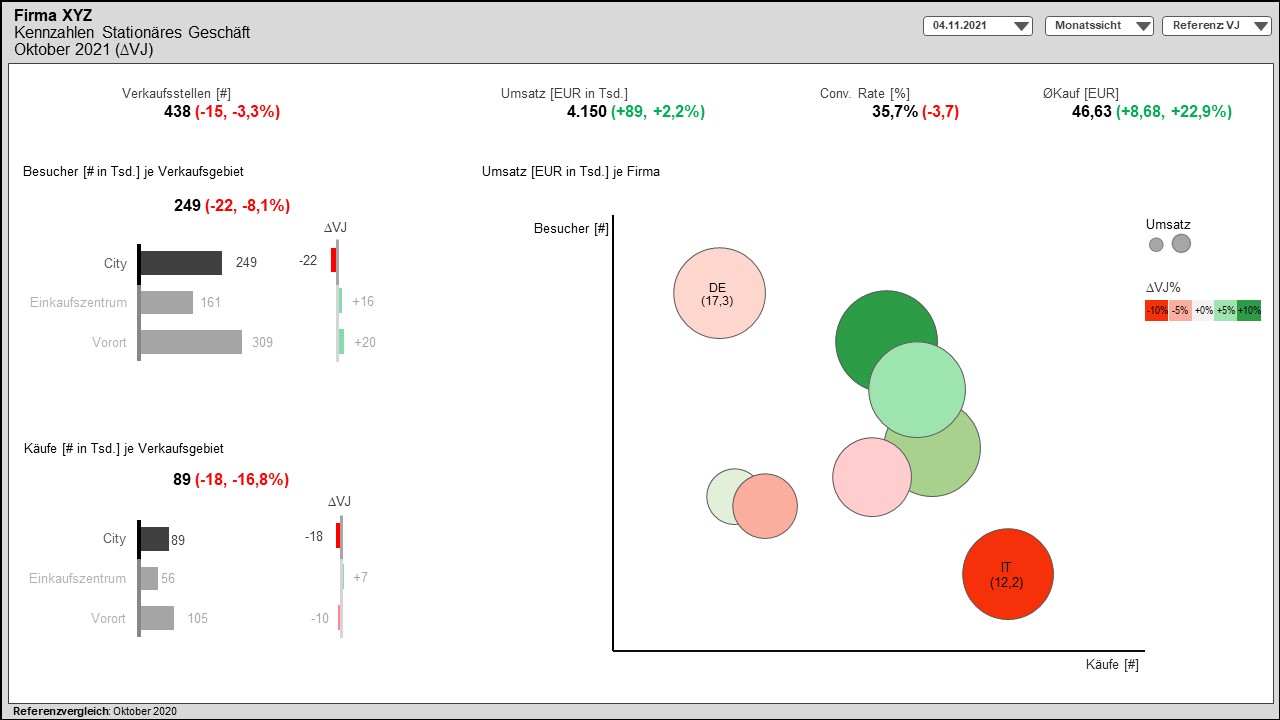Click the City bar in Käufe chart
This screenshot has width=1280, height=720.
pyautogui.click(x=154, y=539)
